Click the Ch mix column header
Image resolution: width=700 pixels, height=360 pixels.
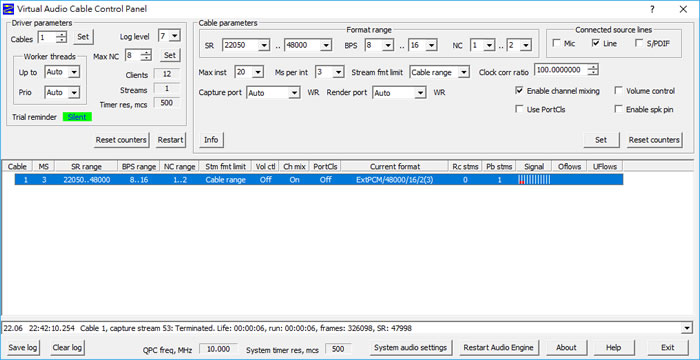[295, 167]
